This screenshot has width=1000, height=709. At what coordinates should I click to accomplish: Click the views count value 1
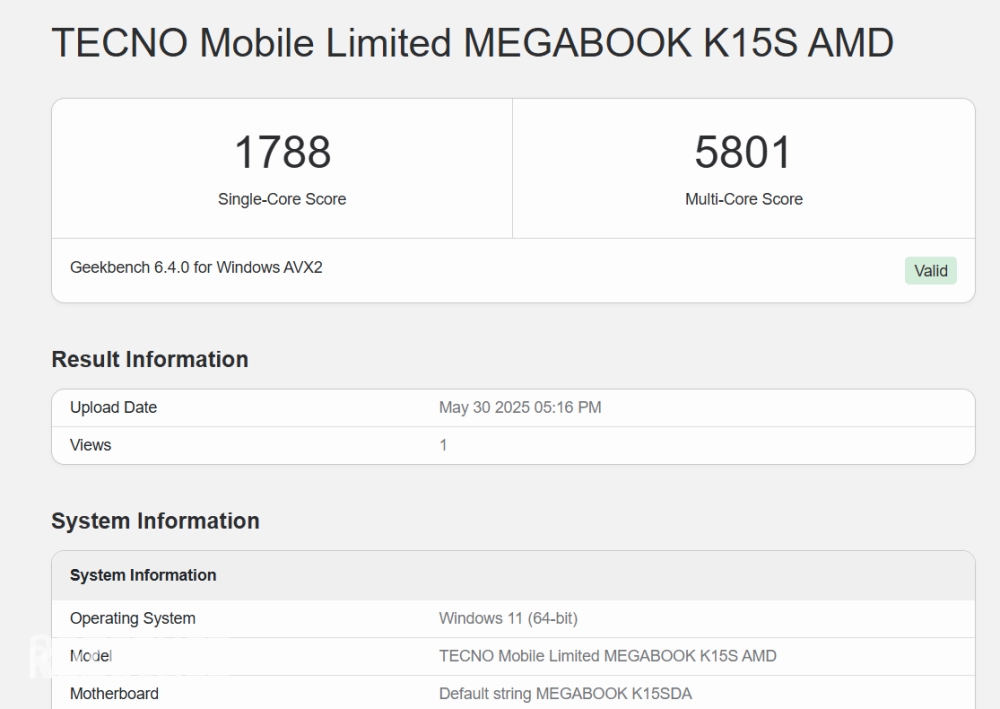click(444, 445)
